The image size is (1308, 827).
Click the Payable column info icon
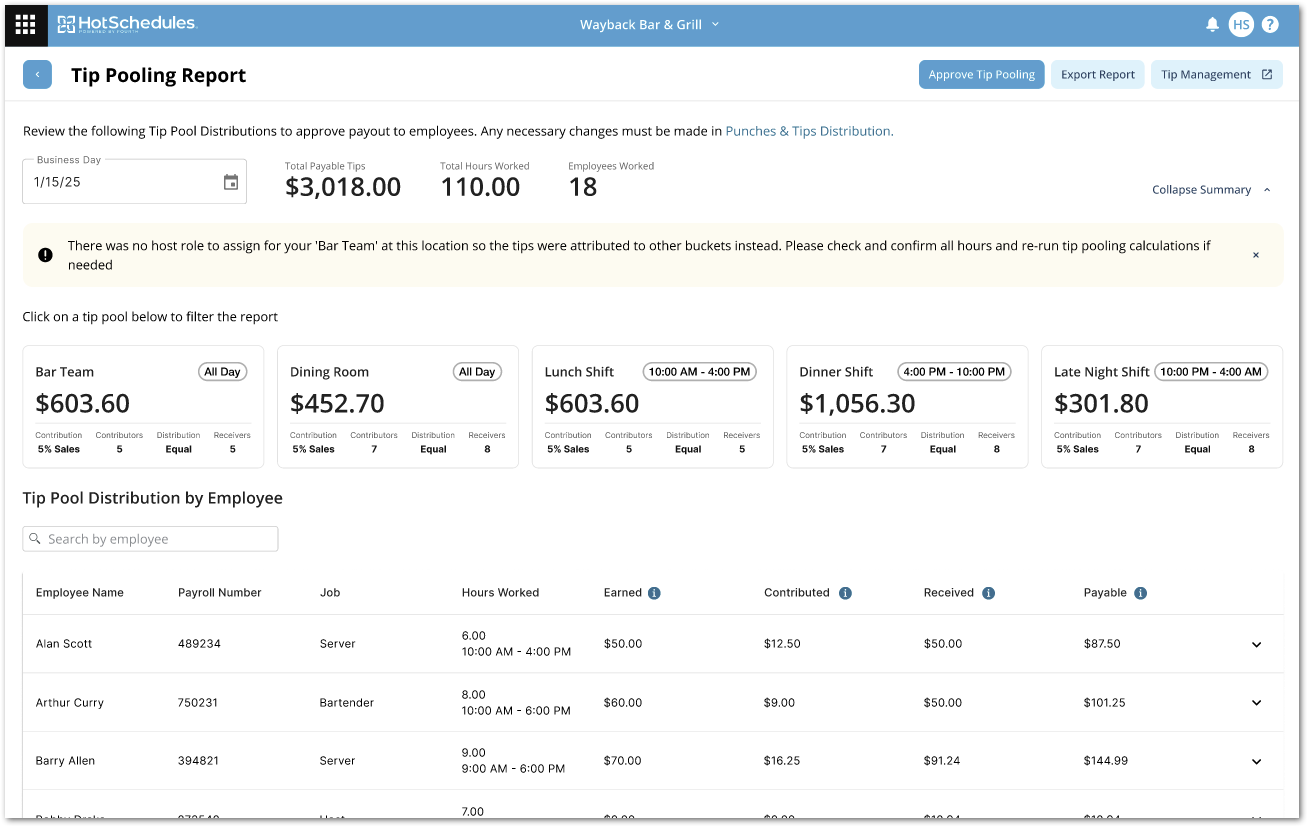click(x=1140, y=593)
